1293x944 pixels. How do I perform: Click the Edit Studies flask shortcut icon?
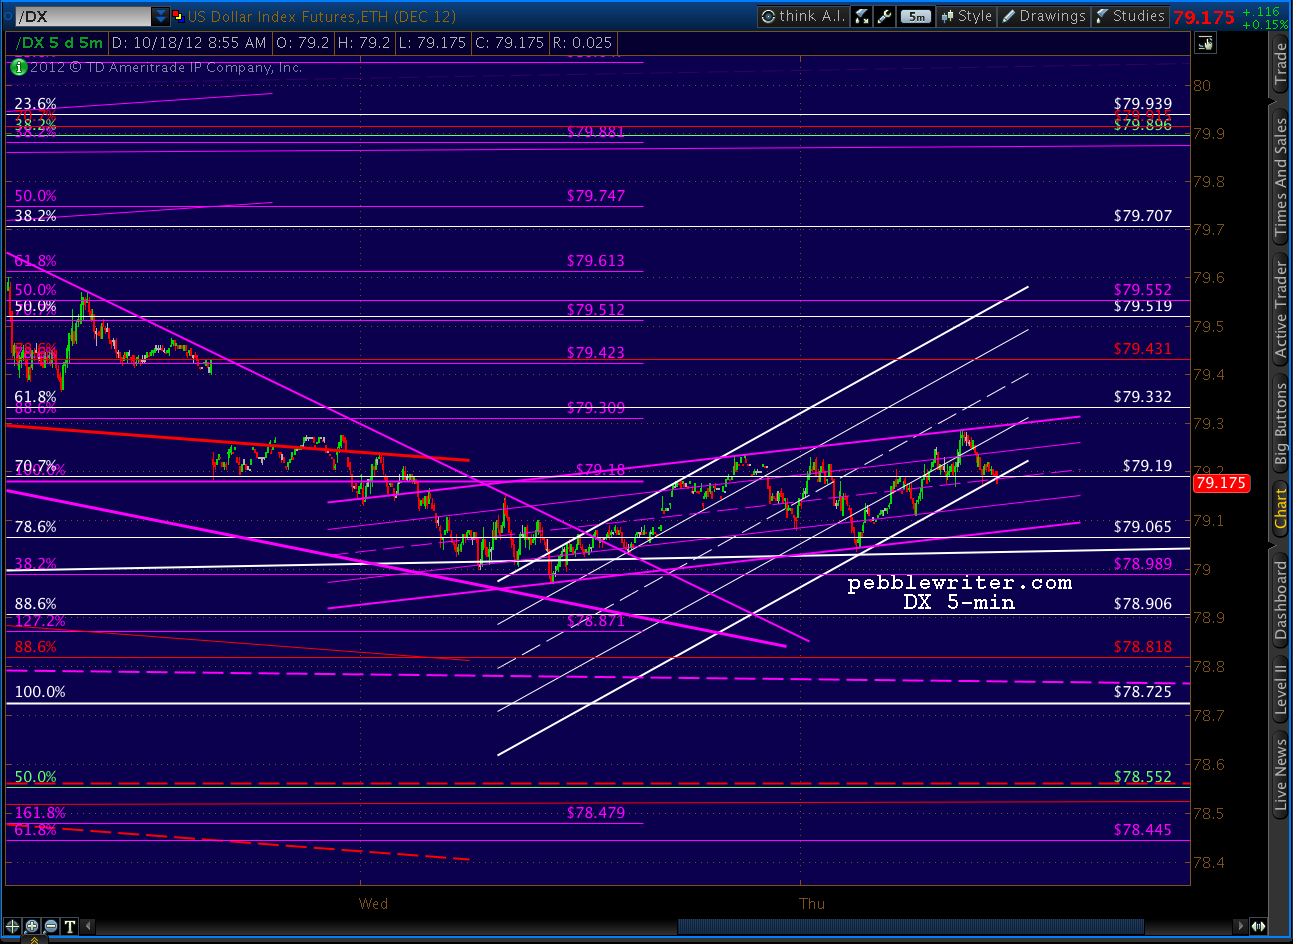[862, 16]
